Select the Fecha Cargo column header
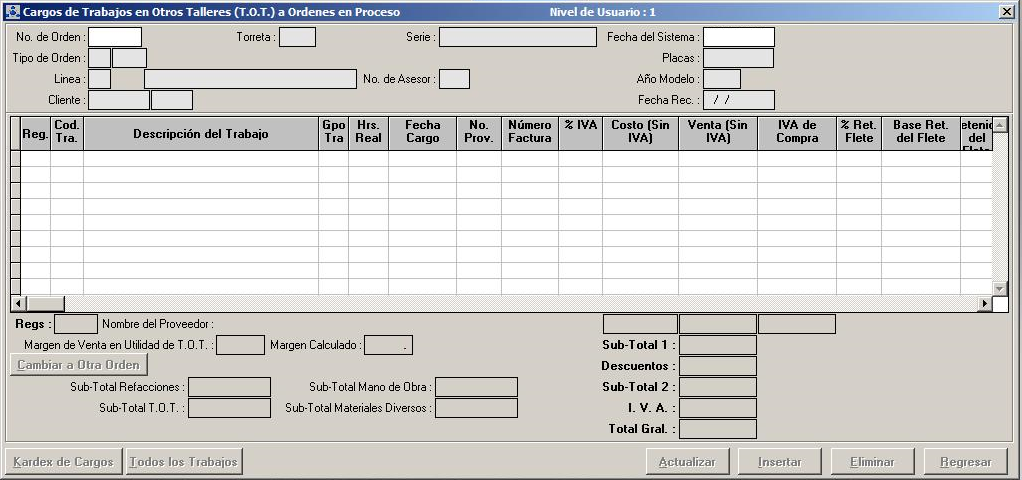This screenshot has height=480, width=1022. pyautogui.click(x=422, y=134)
